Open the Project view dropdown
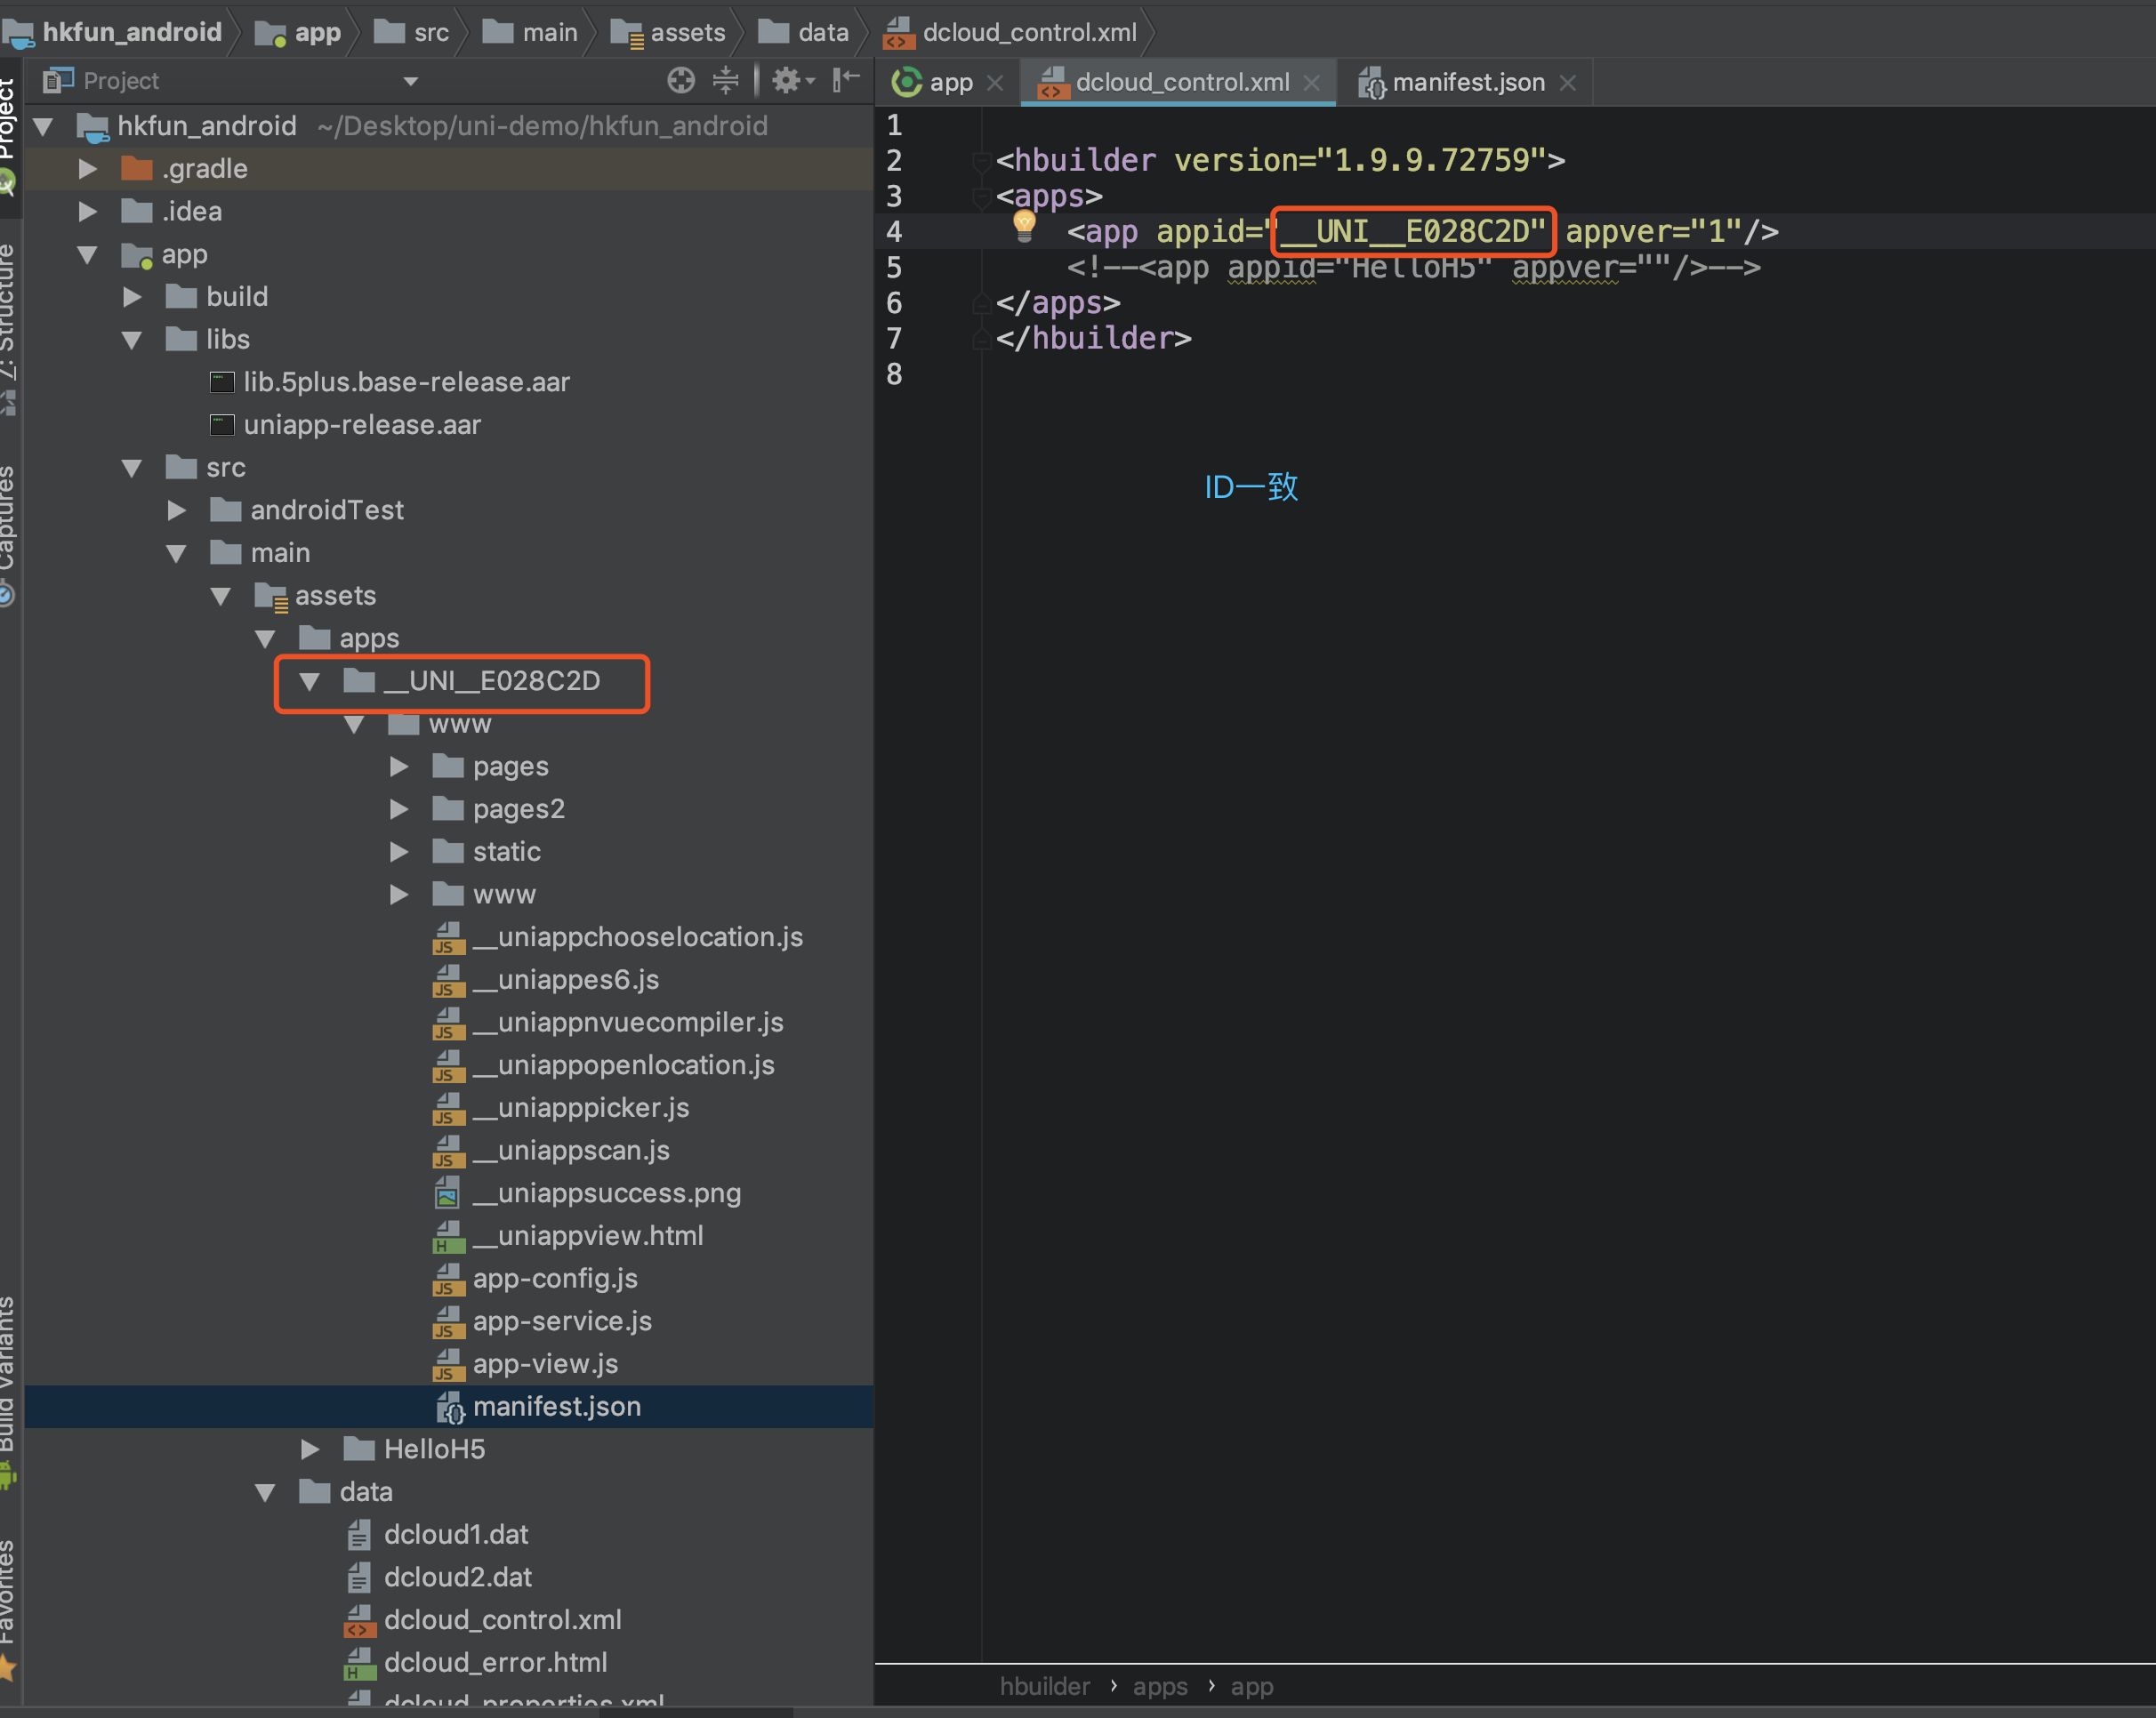 410,81
